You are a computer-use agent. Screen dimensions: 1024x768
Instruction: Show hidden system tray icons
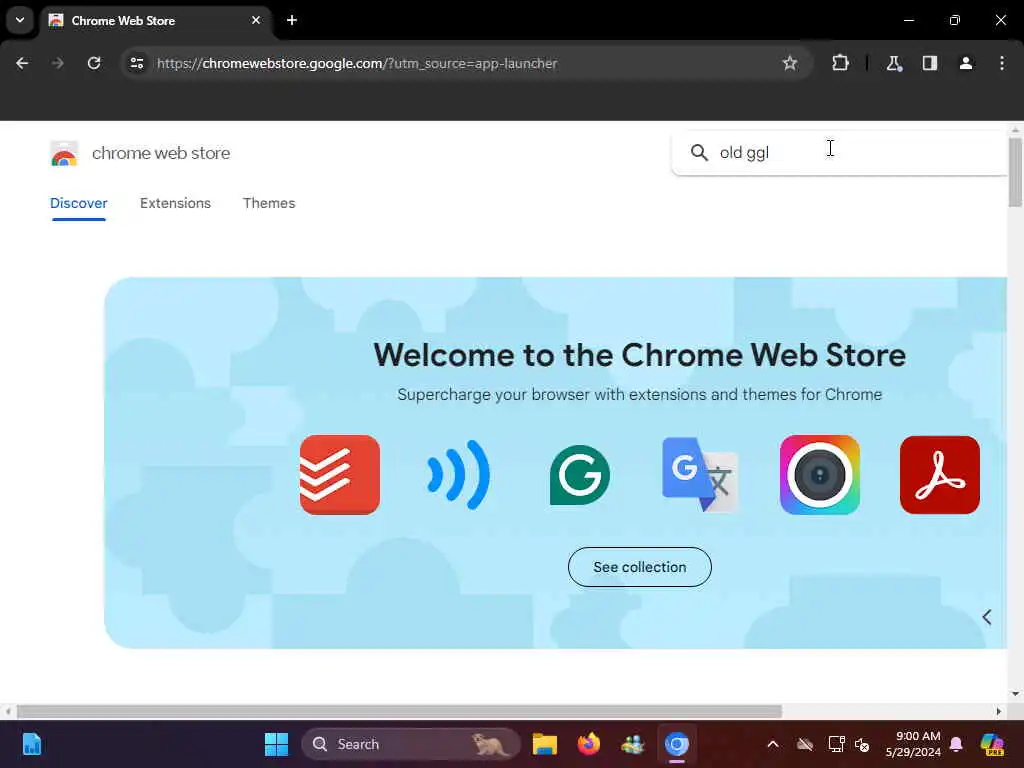773,744
